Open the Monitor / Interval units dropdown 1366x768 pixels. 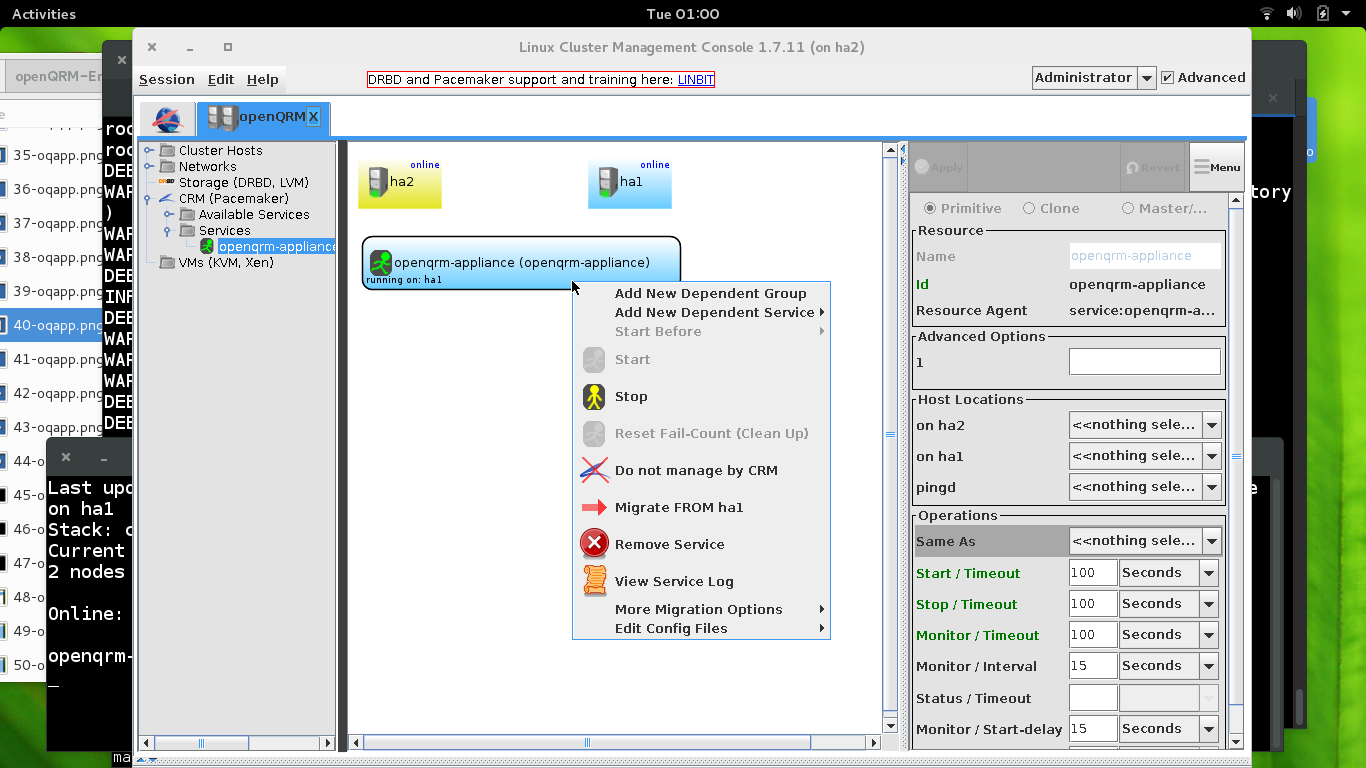point(1209,666)
